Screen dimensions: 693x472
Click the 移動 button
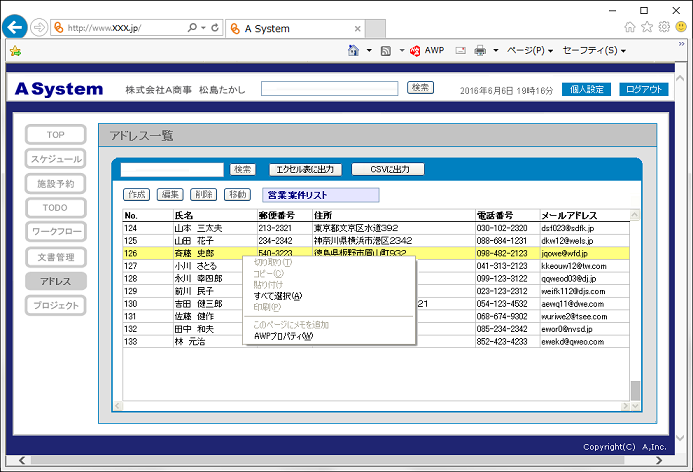(238, 194)
